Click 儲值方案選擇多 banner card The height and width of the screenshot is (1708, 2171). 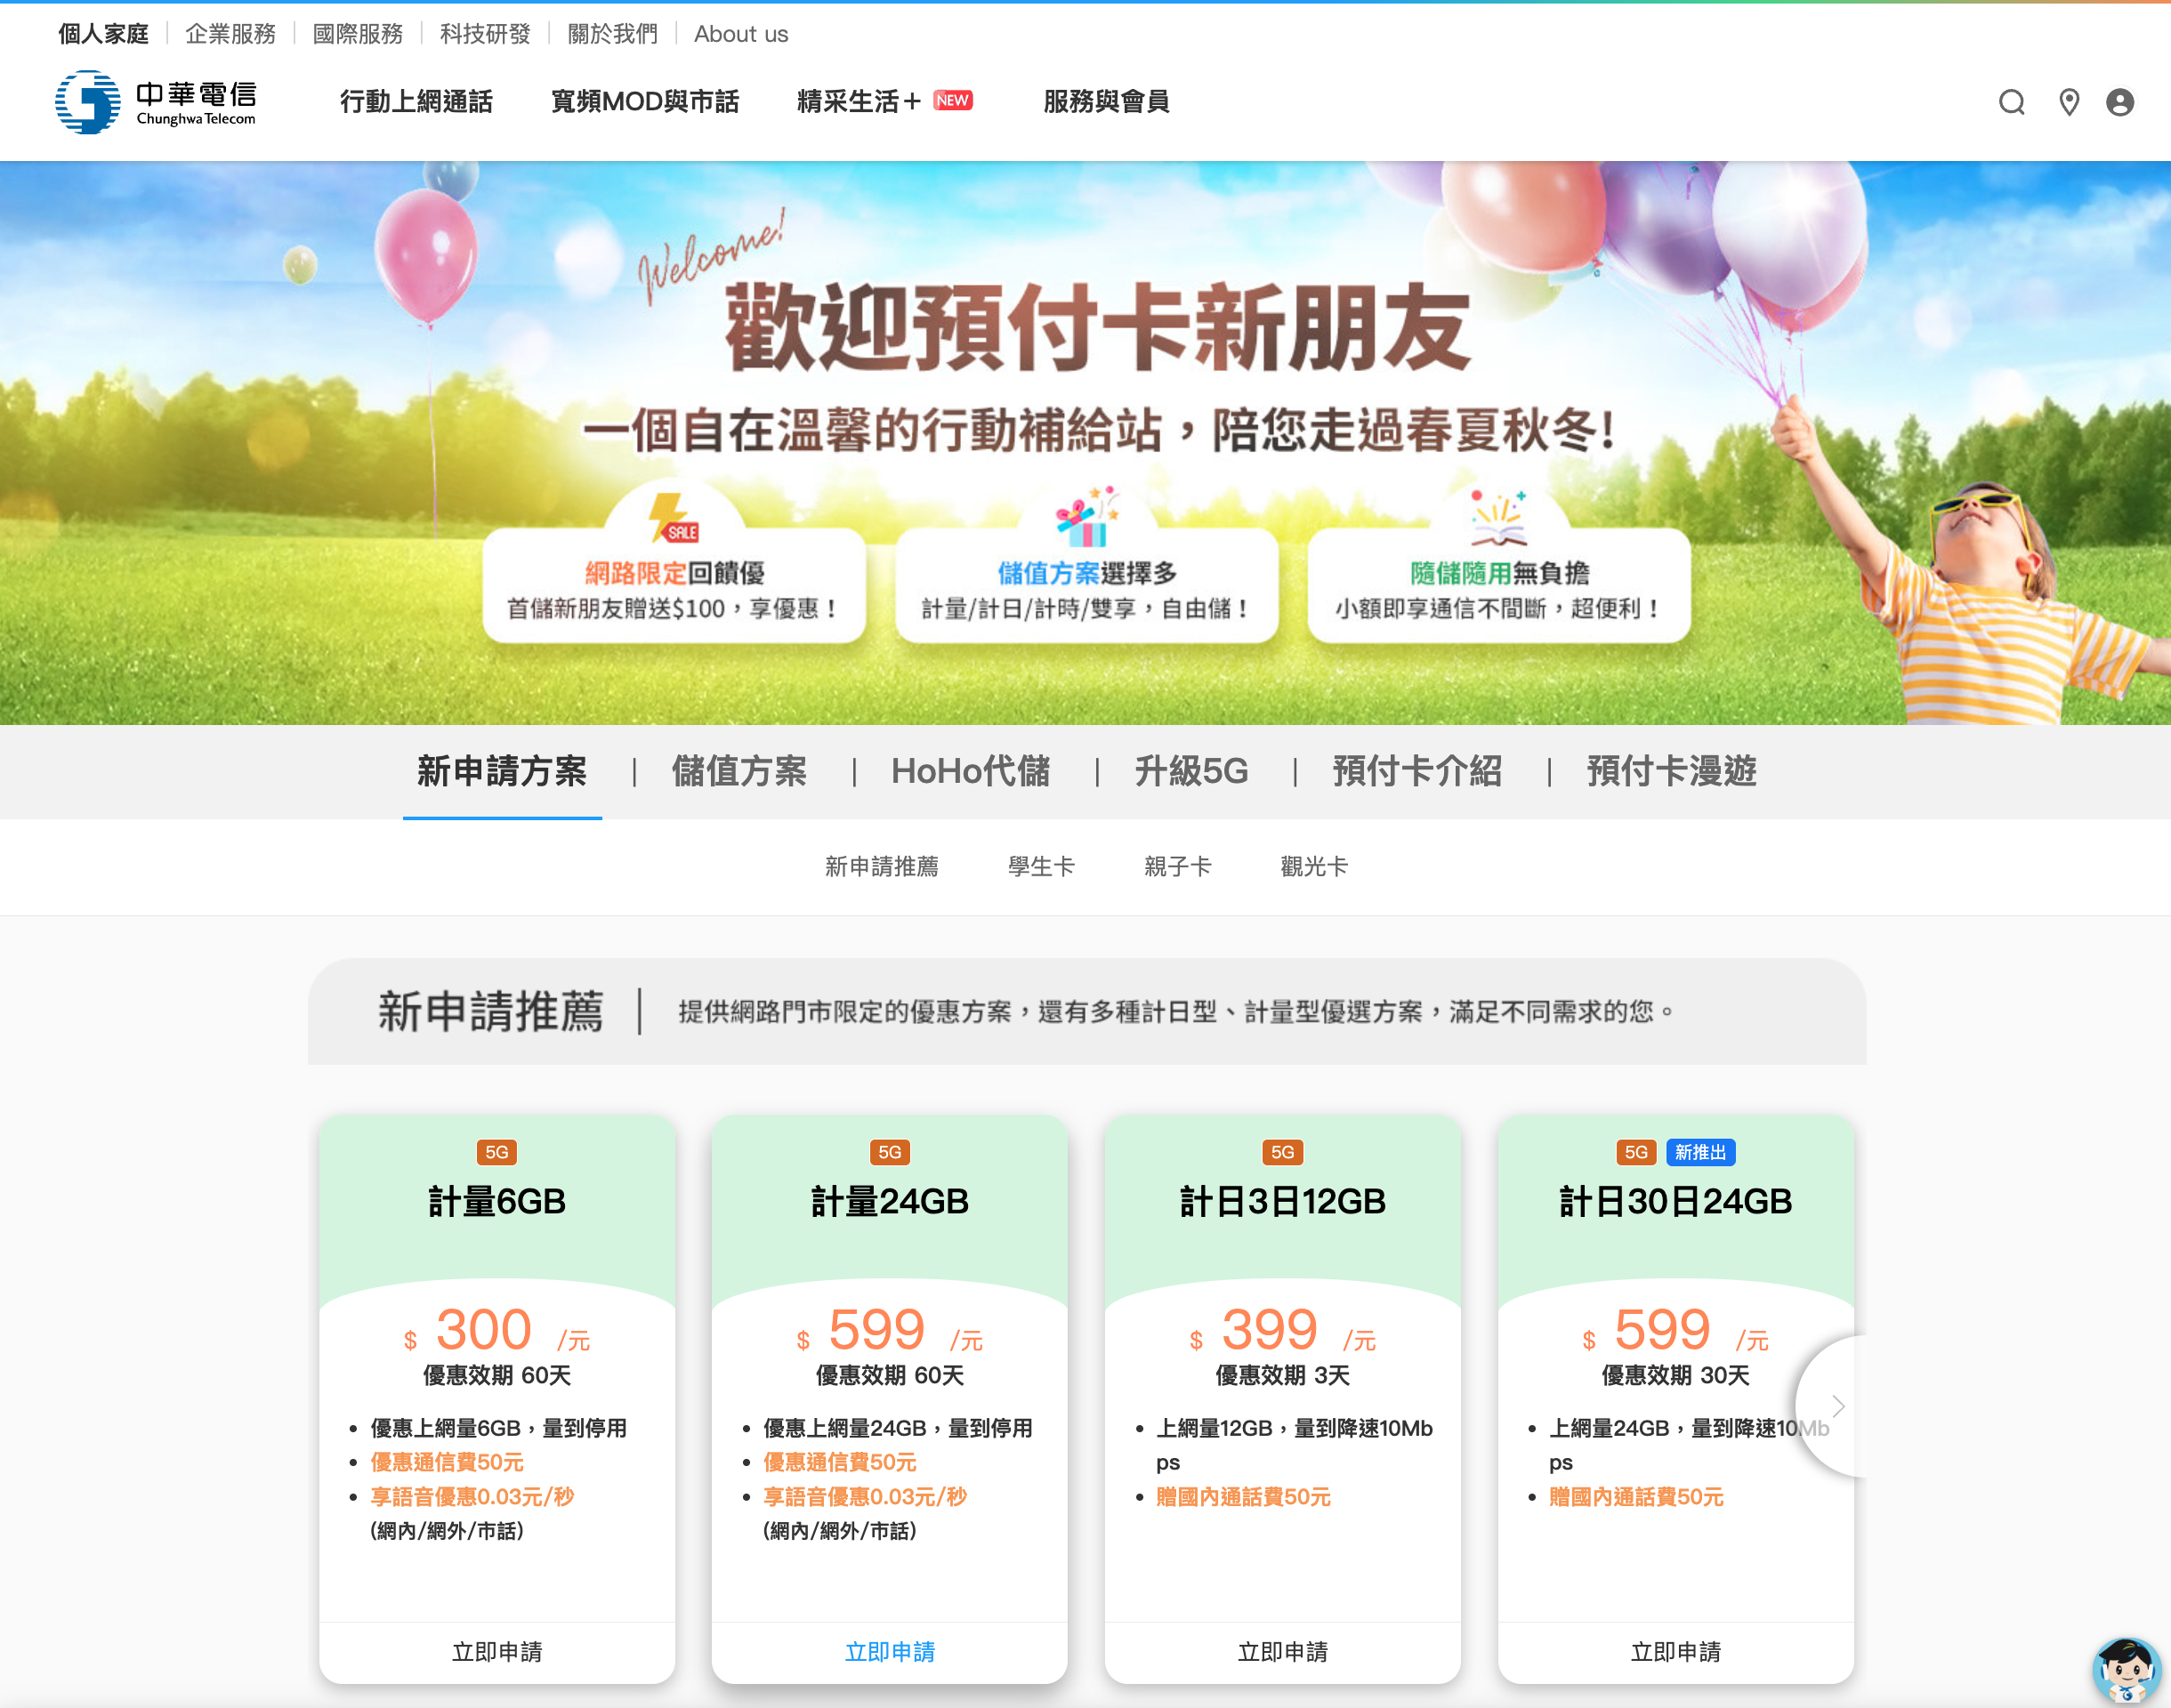coord(1087,586)
